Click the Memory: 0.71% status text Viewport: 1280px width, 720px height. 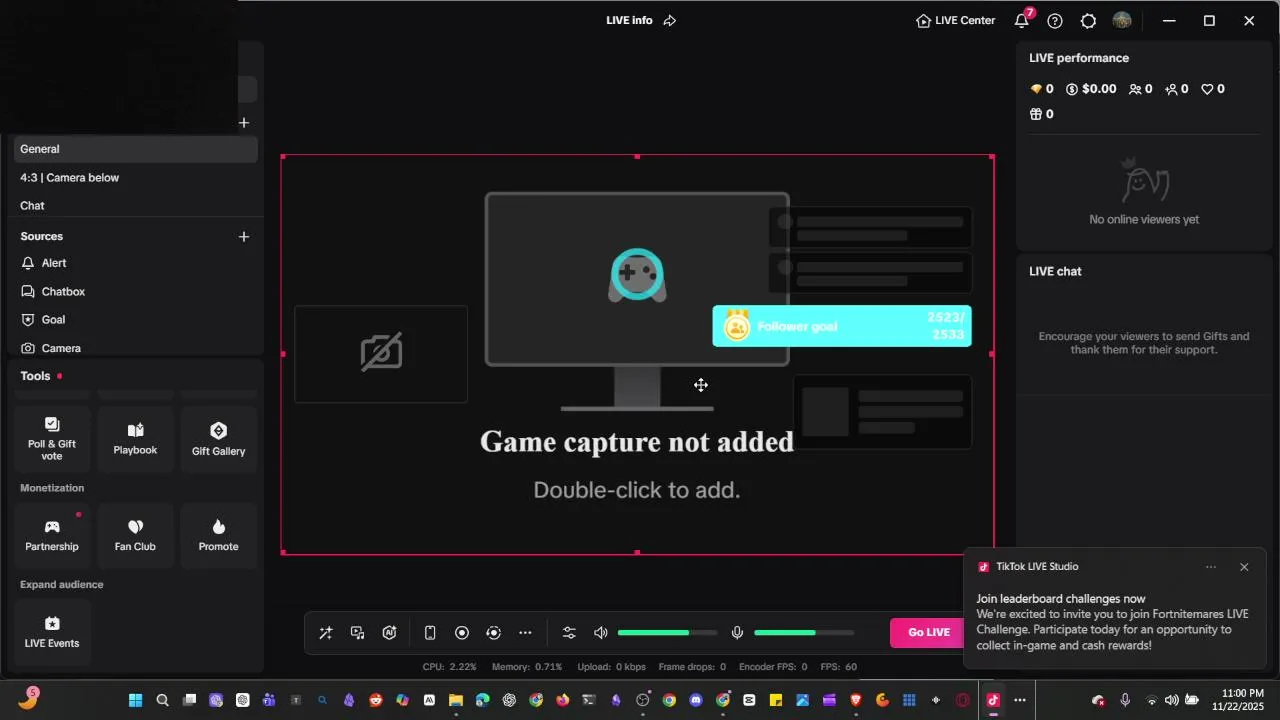point(527,667)
